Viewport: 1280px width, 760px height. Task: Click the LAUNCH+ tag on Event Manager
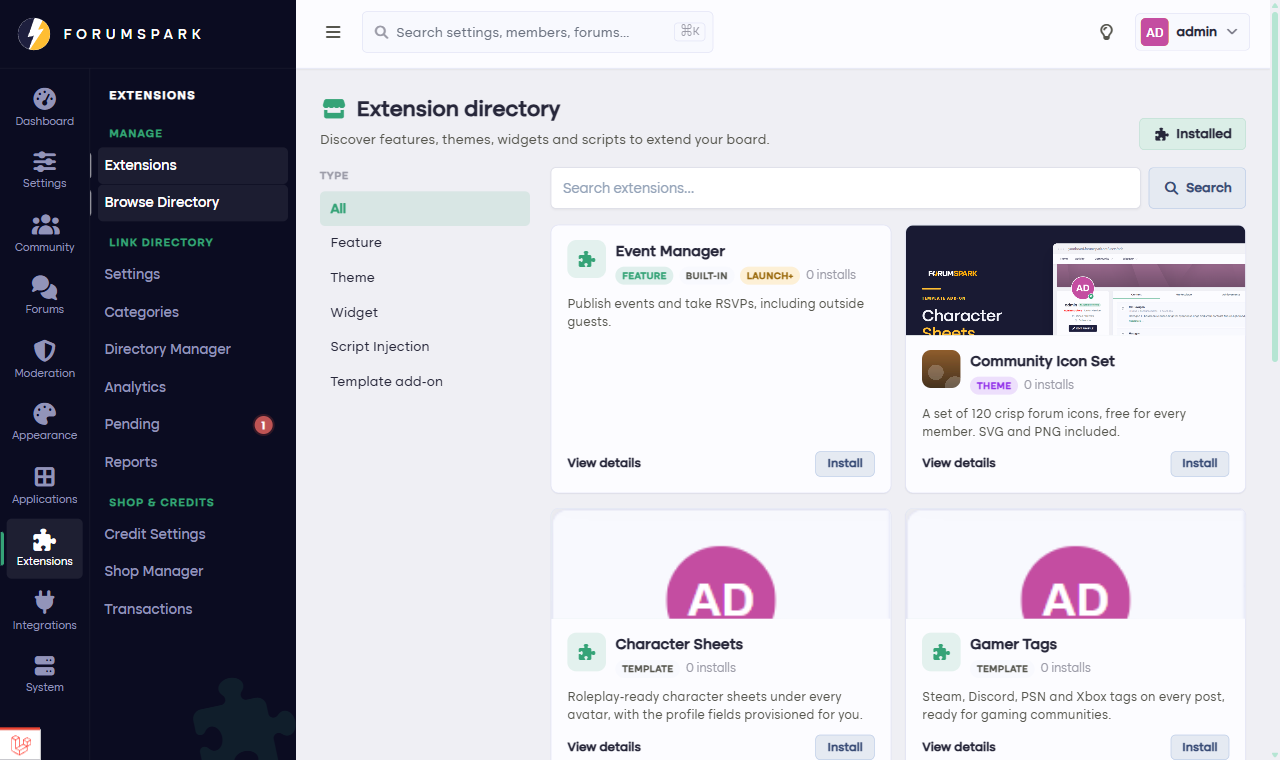[x=770, y=275]
